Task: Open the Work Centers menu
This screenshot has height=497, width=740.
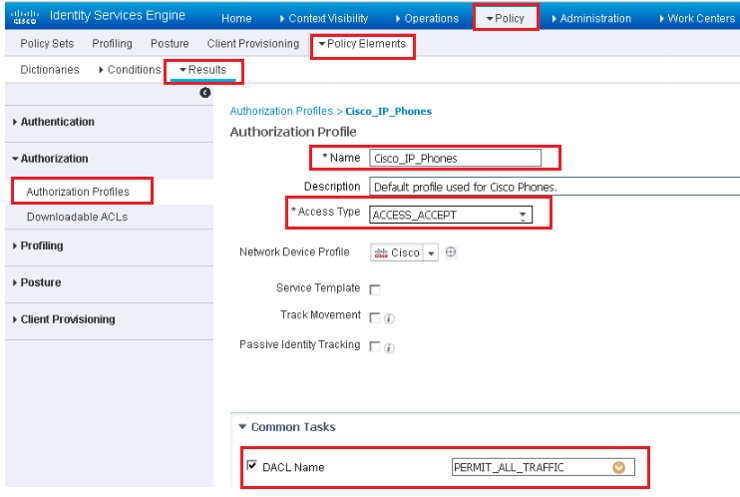Action: [x=697, y=18]
